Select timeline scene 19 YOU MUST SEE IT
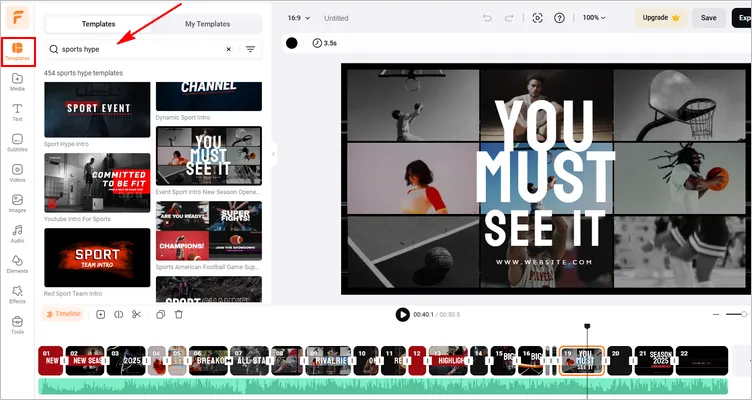This screenshot has height=400, width=752. click(582, 361)
